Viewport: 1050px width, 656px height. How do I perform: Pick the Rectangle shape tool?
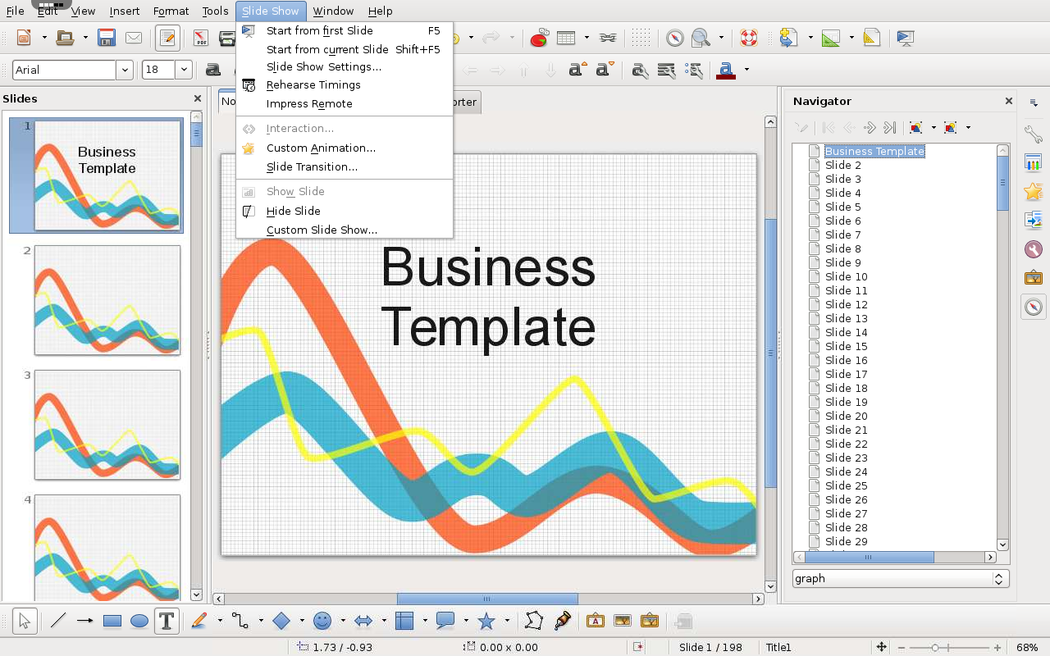point(112,621)
